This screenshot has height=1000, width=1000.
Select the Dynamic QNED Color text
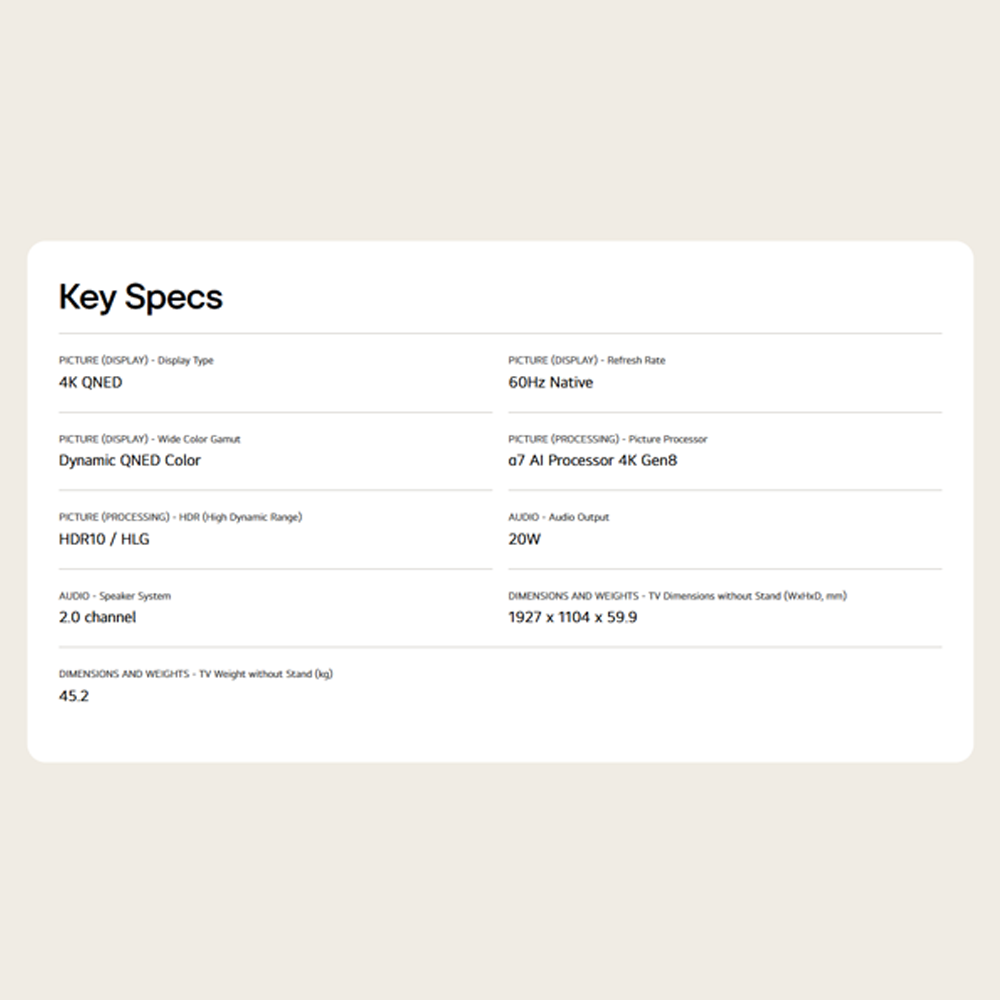(x=130, y=461)
